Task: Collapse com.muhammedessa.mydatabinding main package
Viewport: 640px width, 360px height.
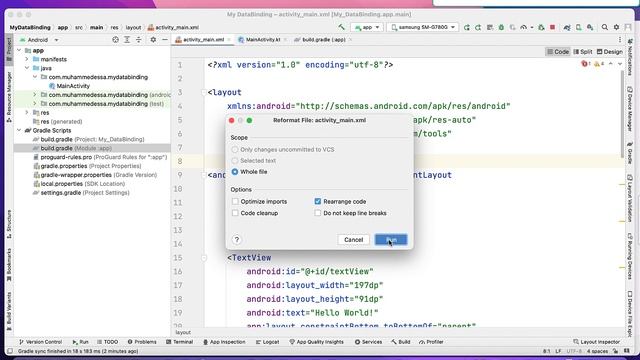Action: [35, 77]
